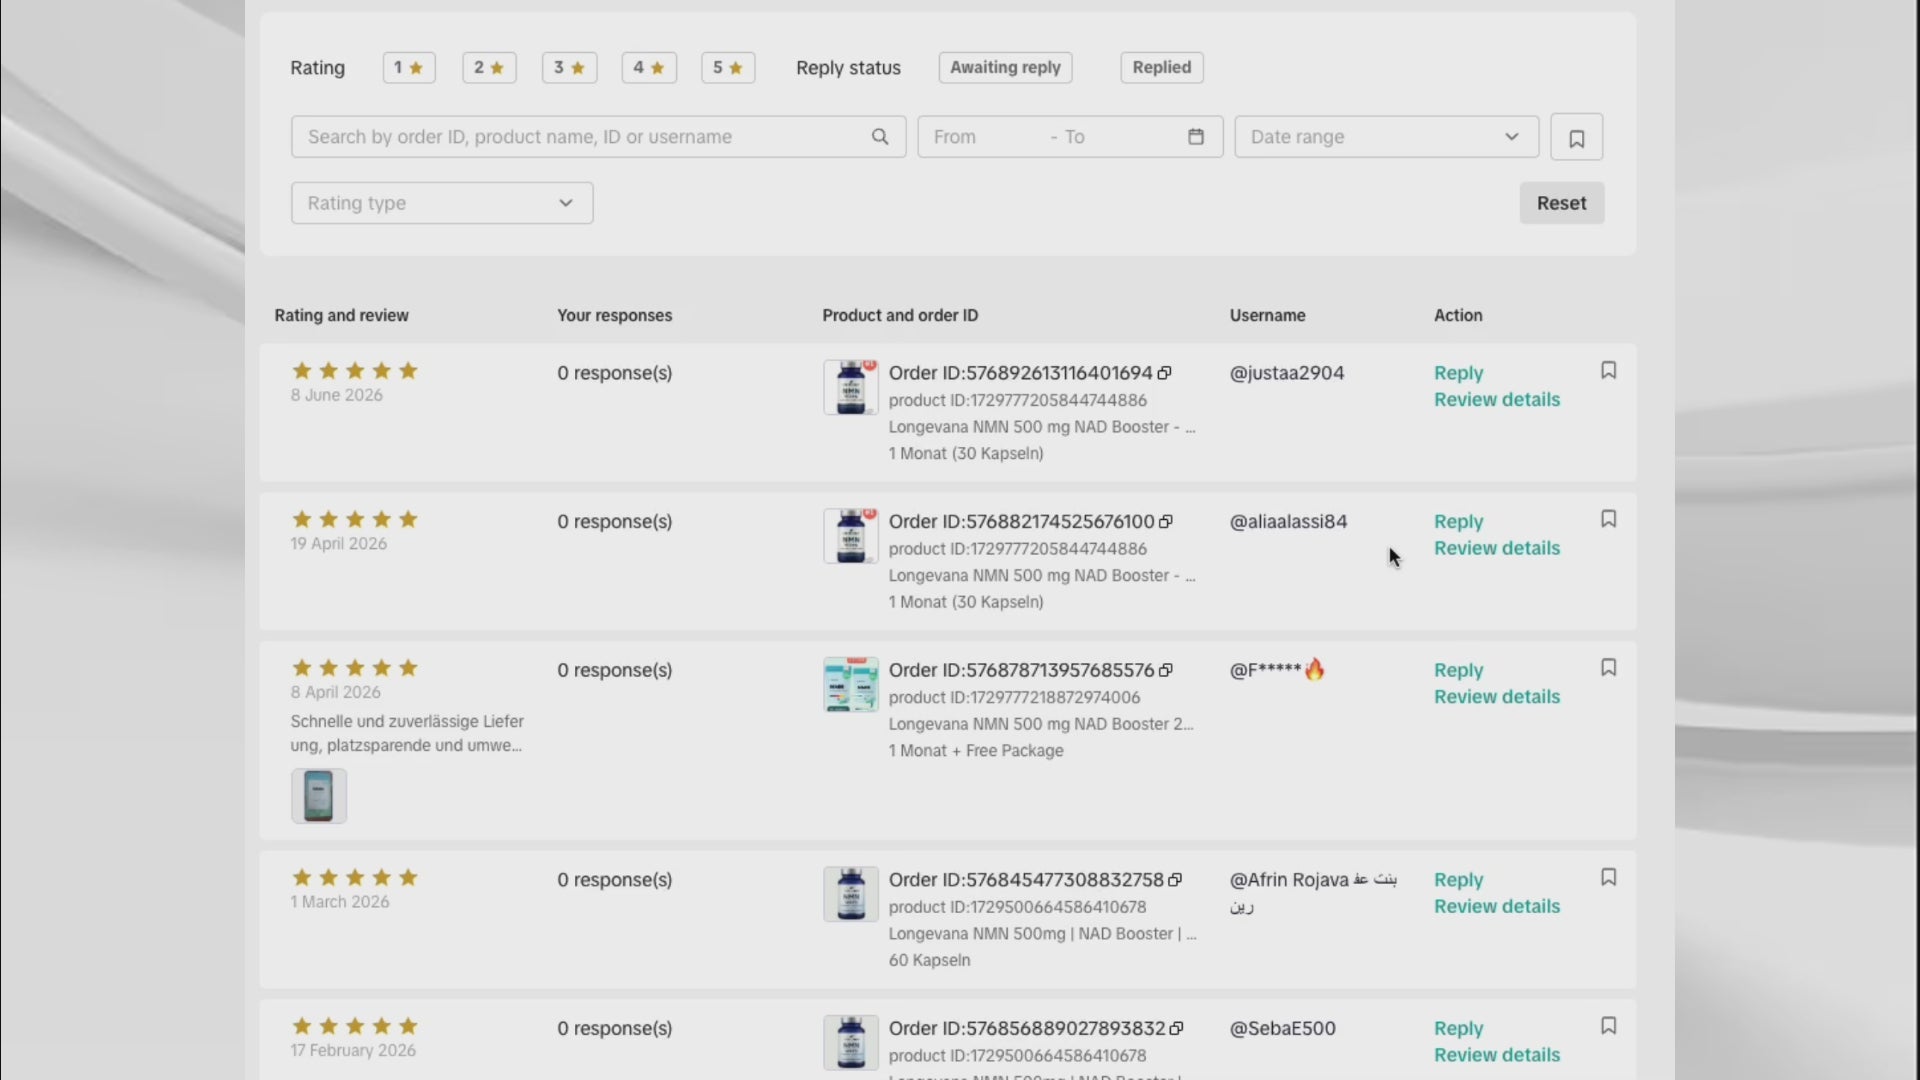Open the review photo thumbnail
1920x1080 pixels.
pos(319,796)
